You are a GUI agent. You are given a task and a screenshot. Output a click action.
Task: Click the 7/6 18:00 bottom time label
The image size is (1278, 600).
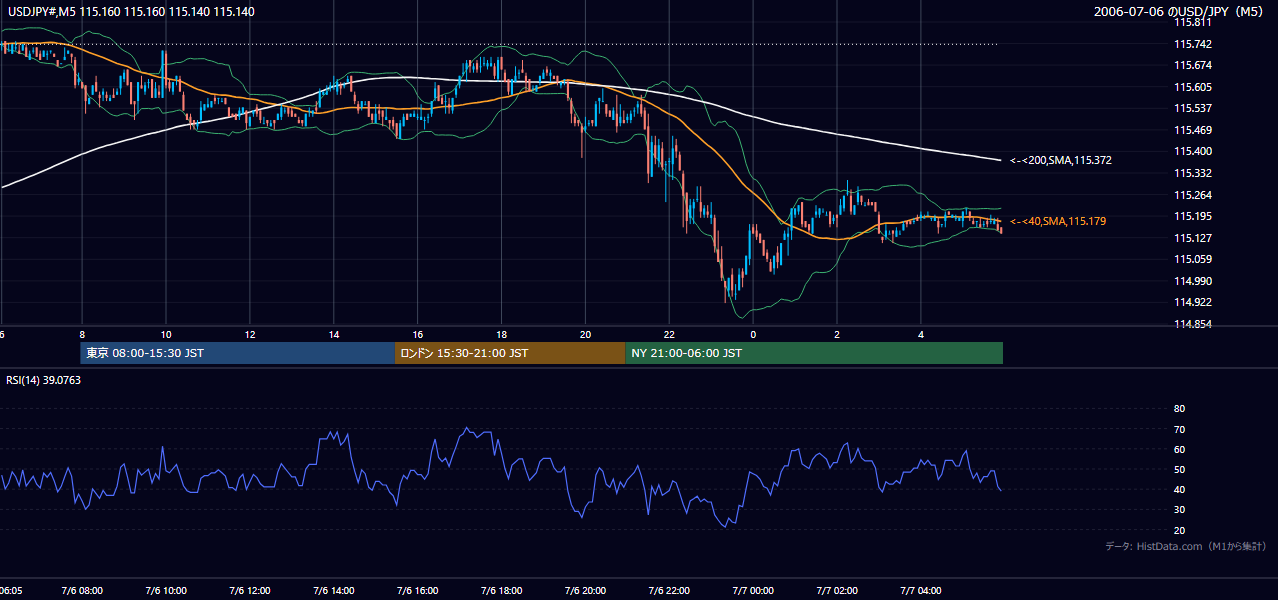pyautogui.click(x=502, y=591)
